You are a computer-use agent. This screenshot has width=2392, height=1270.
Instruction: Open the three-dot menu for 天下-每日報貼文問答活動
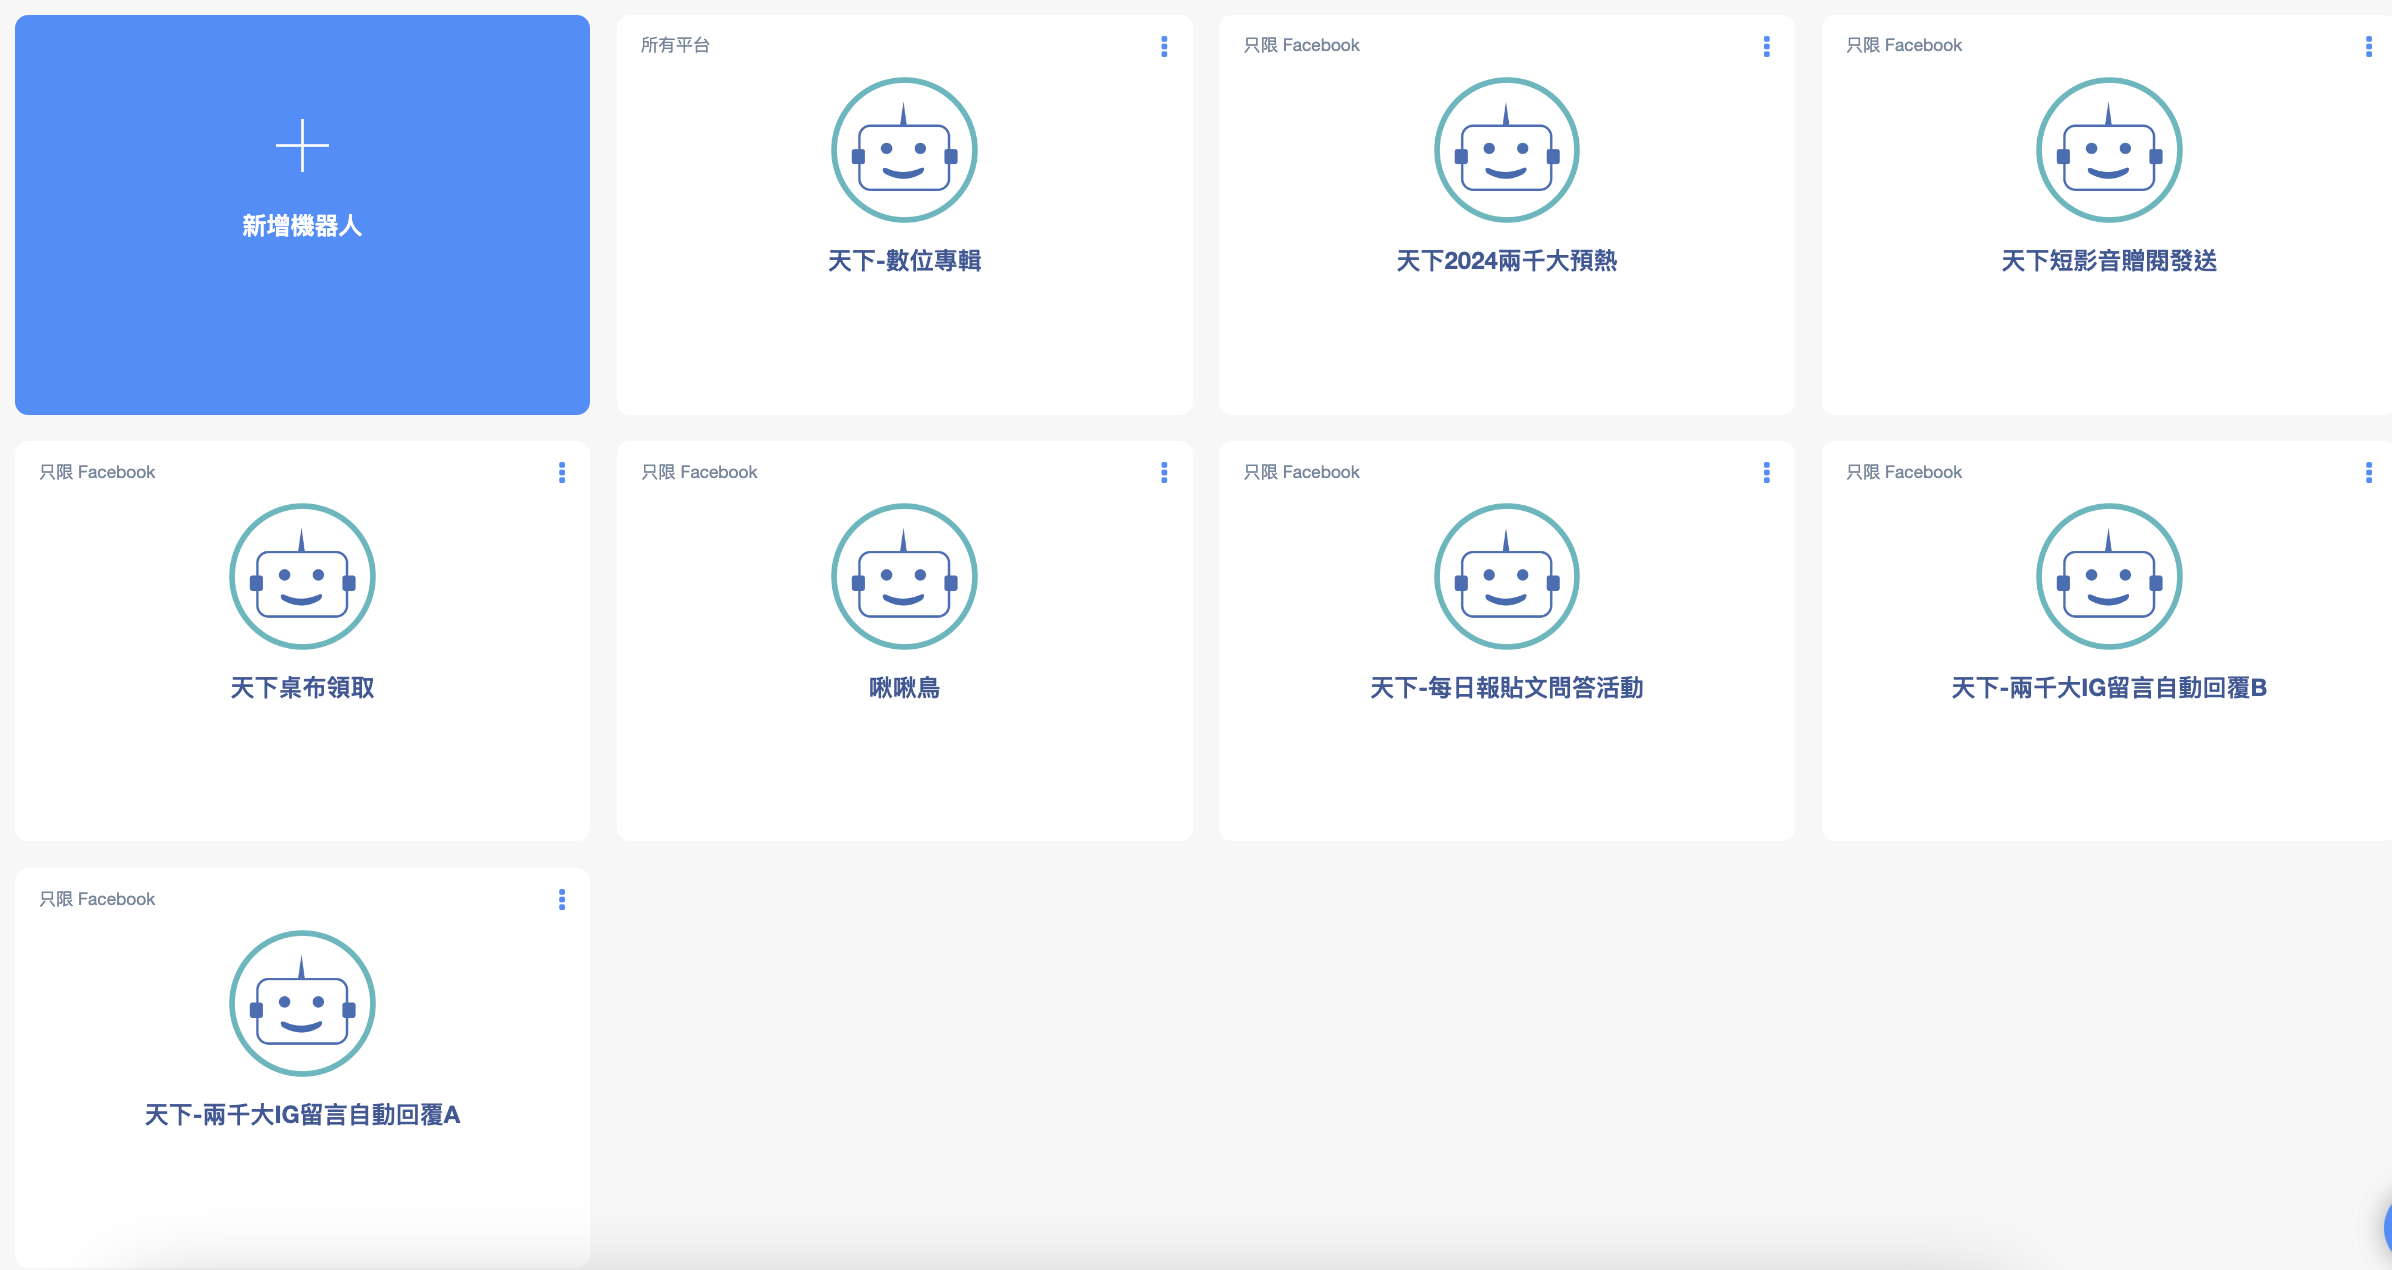click(1767, 472)
